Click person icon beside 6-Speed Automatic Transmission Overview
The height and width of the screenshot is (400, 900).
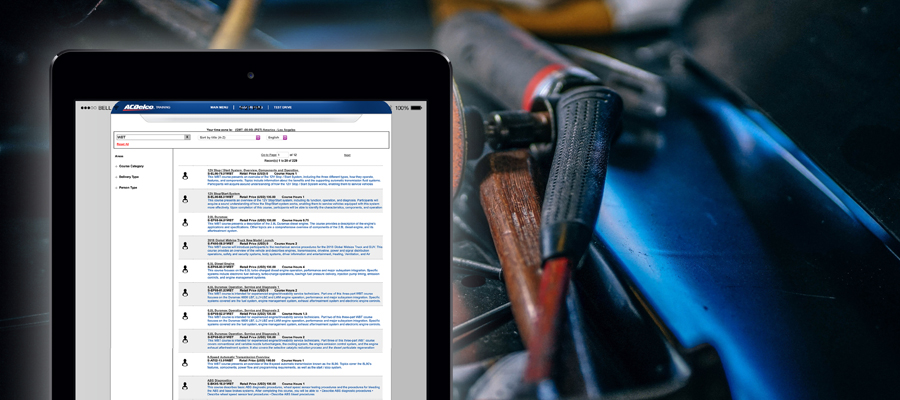pyautogui.click(x=185, y=362)
